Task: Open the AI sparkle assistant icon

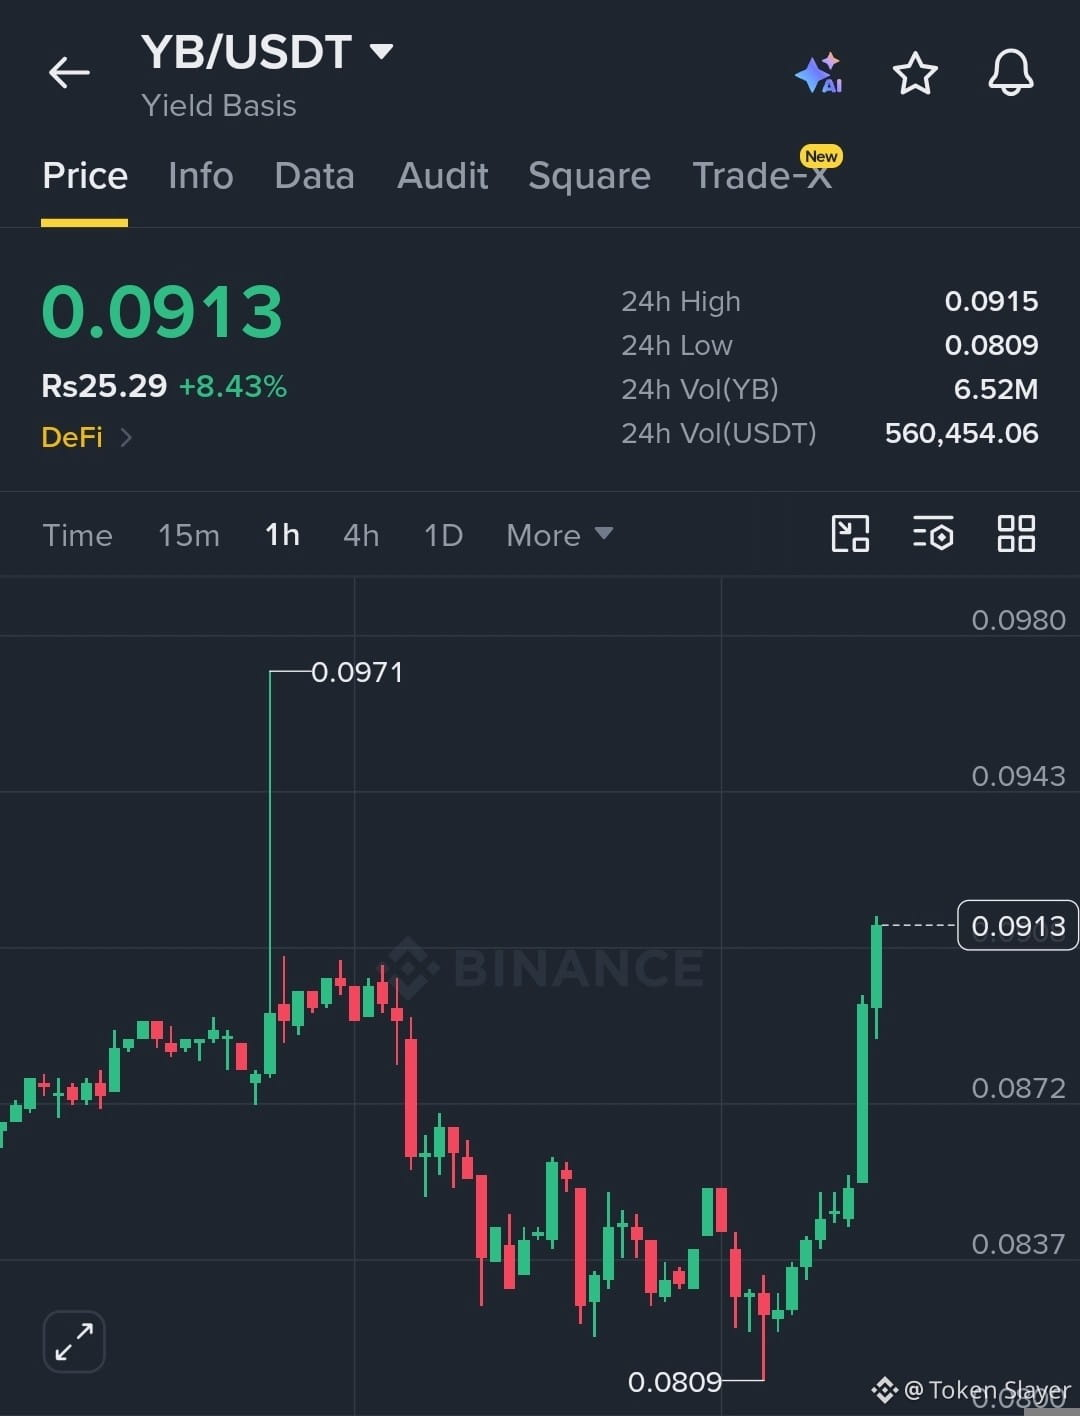Action: pyautogui.click(x=819, y=74)
